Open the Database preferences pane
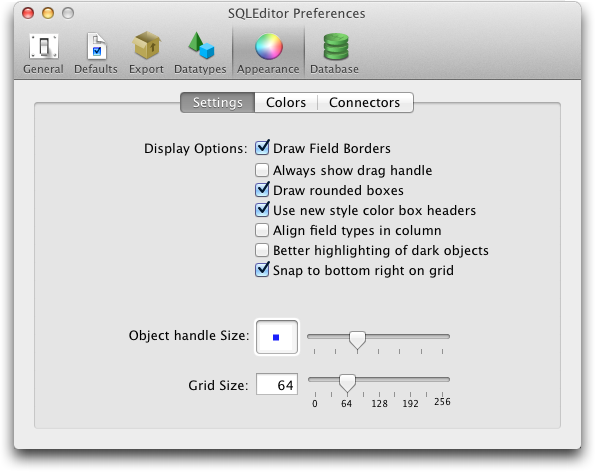Screen dimensions: 595x472 tap(334, 53)
